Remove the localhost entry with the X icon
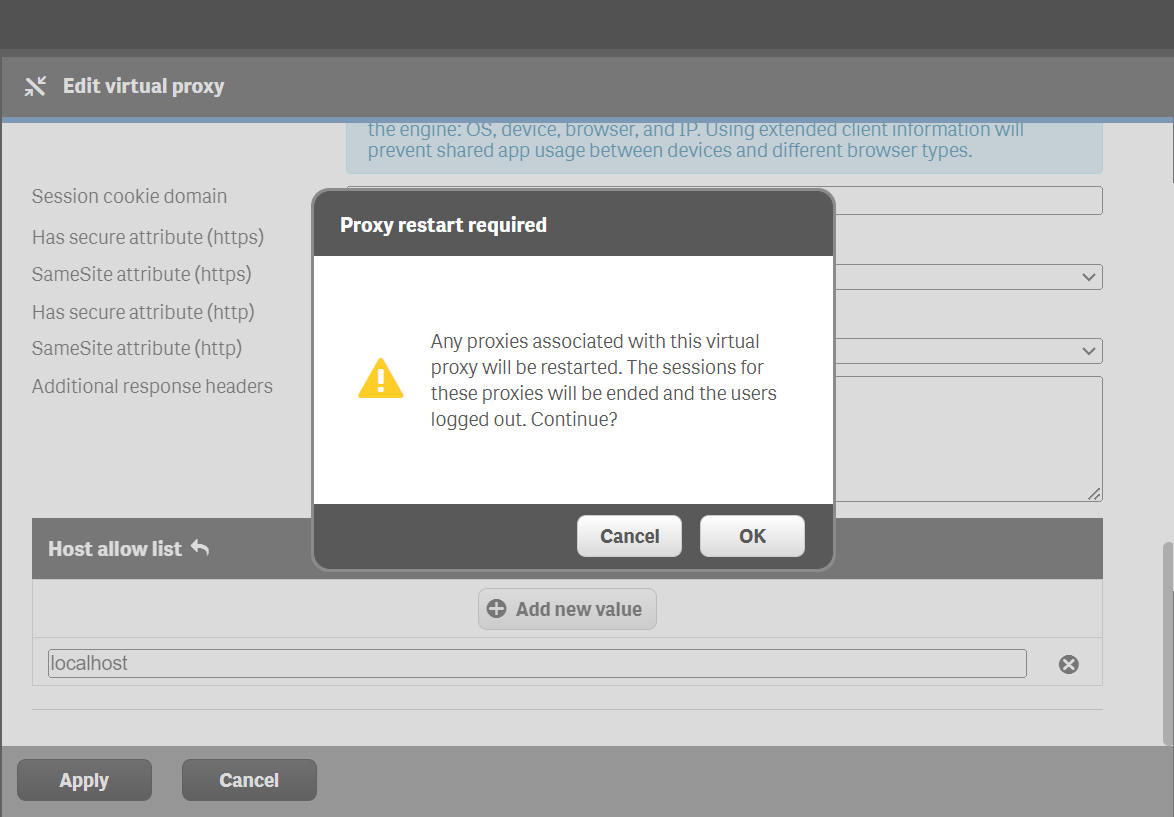1174x817 pixels. [x=1068, y=663]
